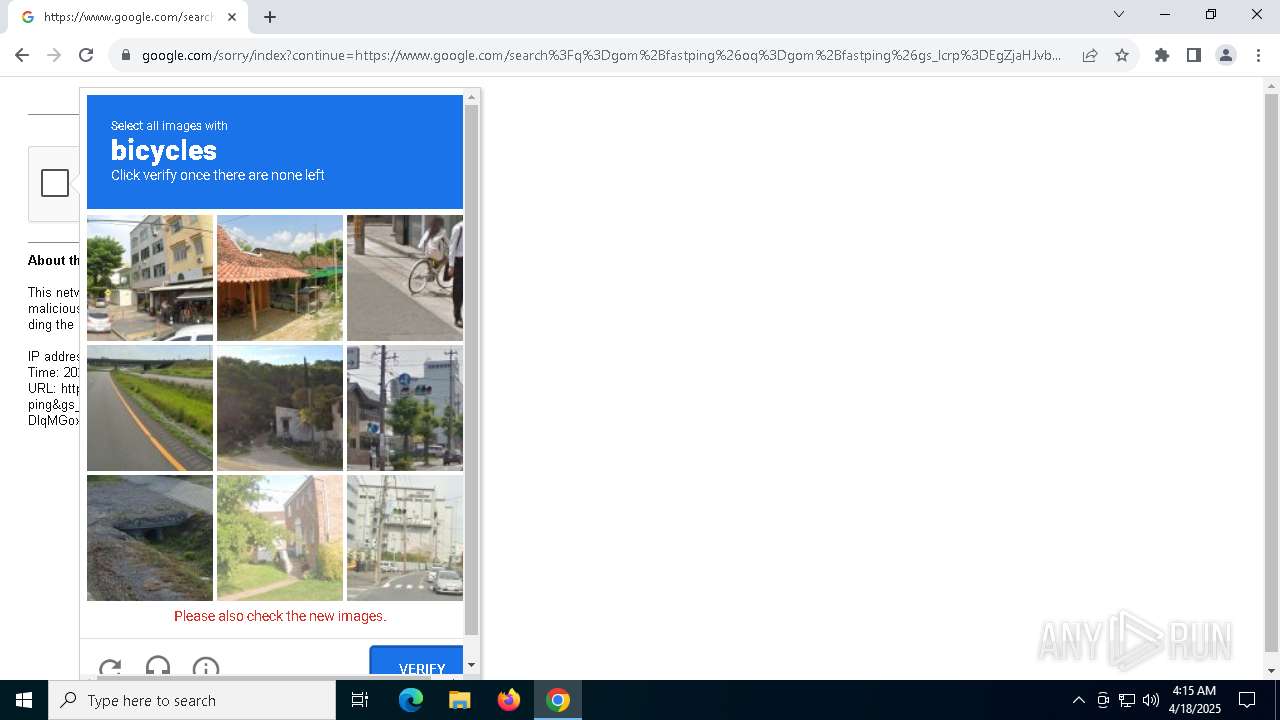Toggle Chrome side panel
Viewport: 1280px width, 720px height.
(1194, 55)
